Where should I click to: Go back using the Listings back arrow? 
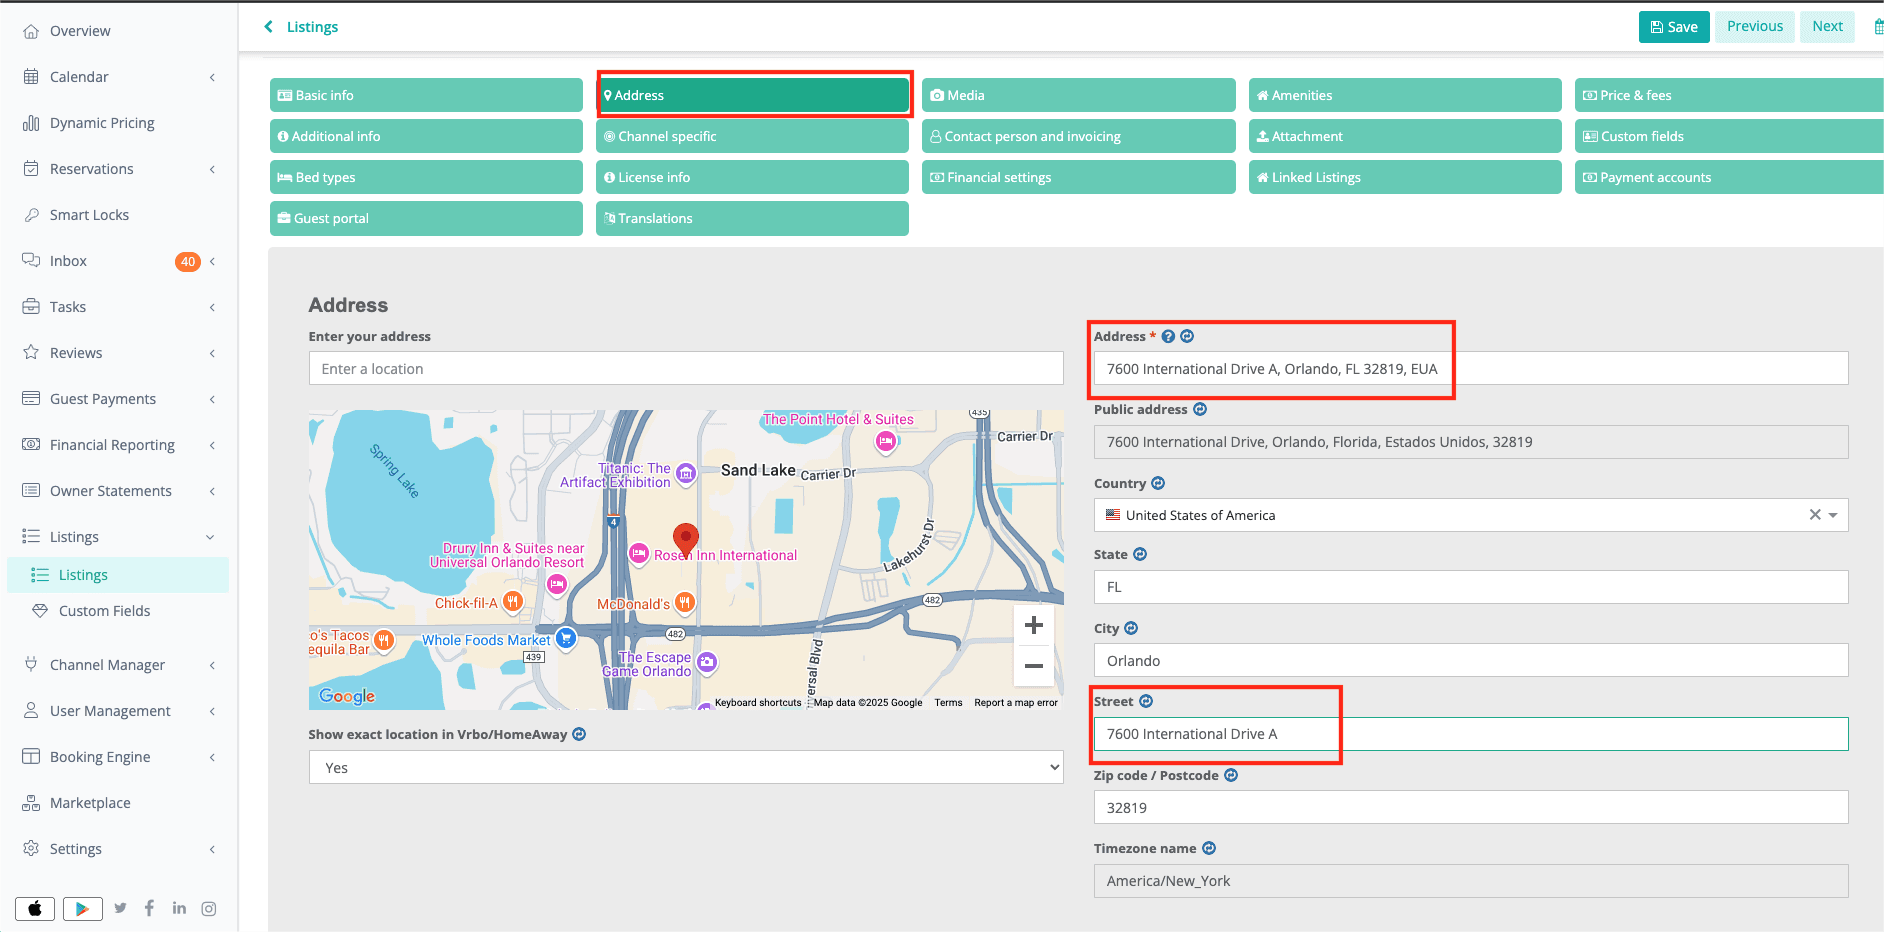pos(269,27)
